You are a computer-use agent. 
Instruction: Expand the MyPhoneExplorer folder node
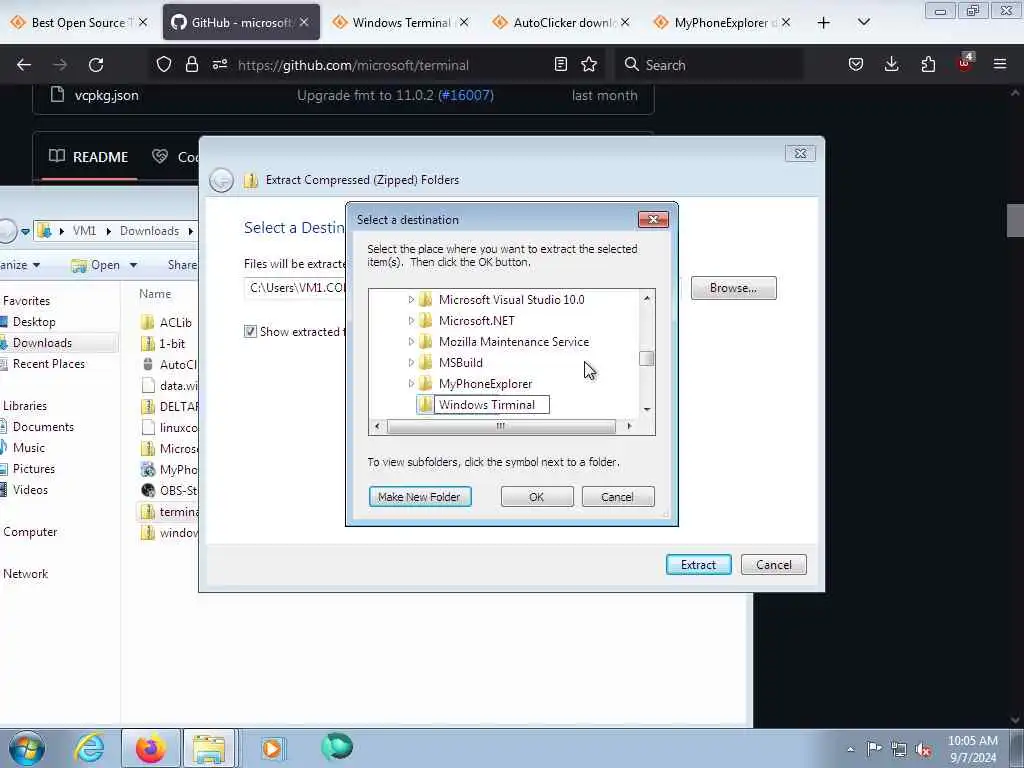[x=411, y=383]
